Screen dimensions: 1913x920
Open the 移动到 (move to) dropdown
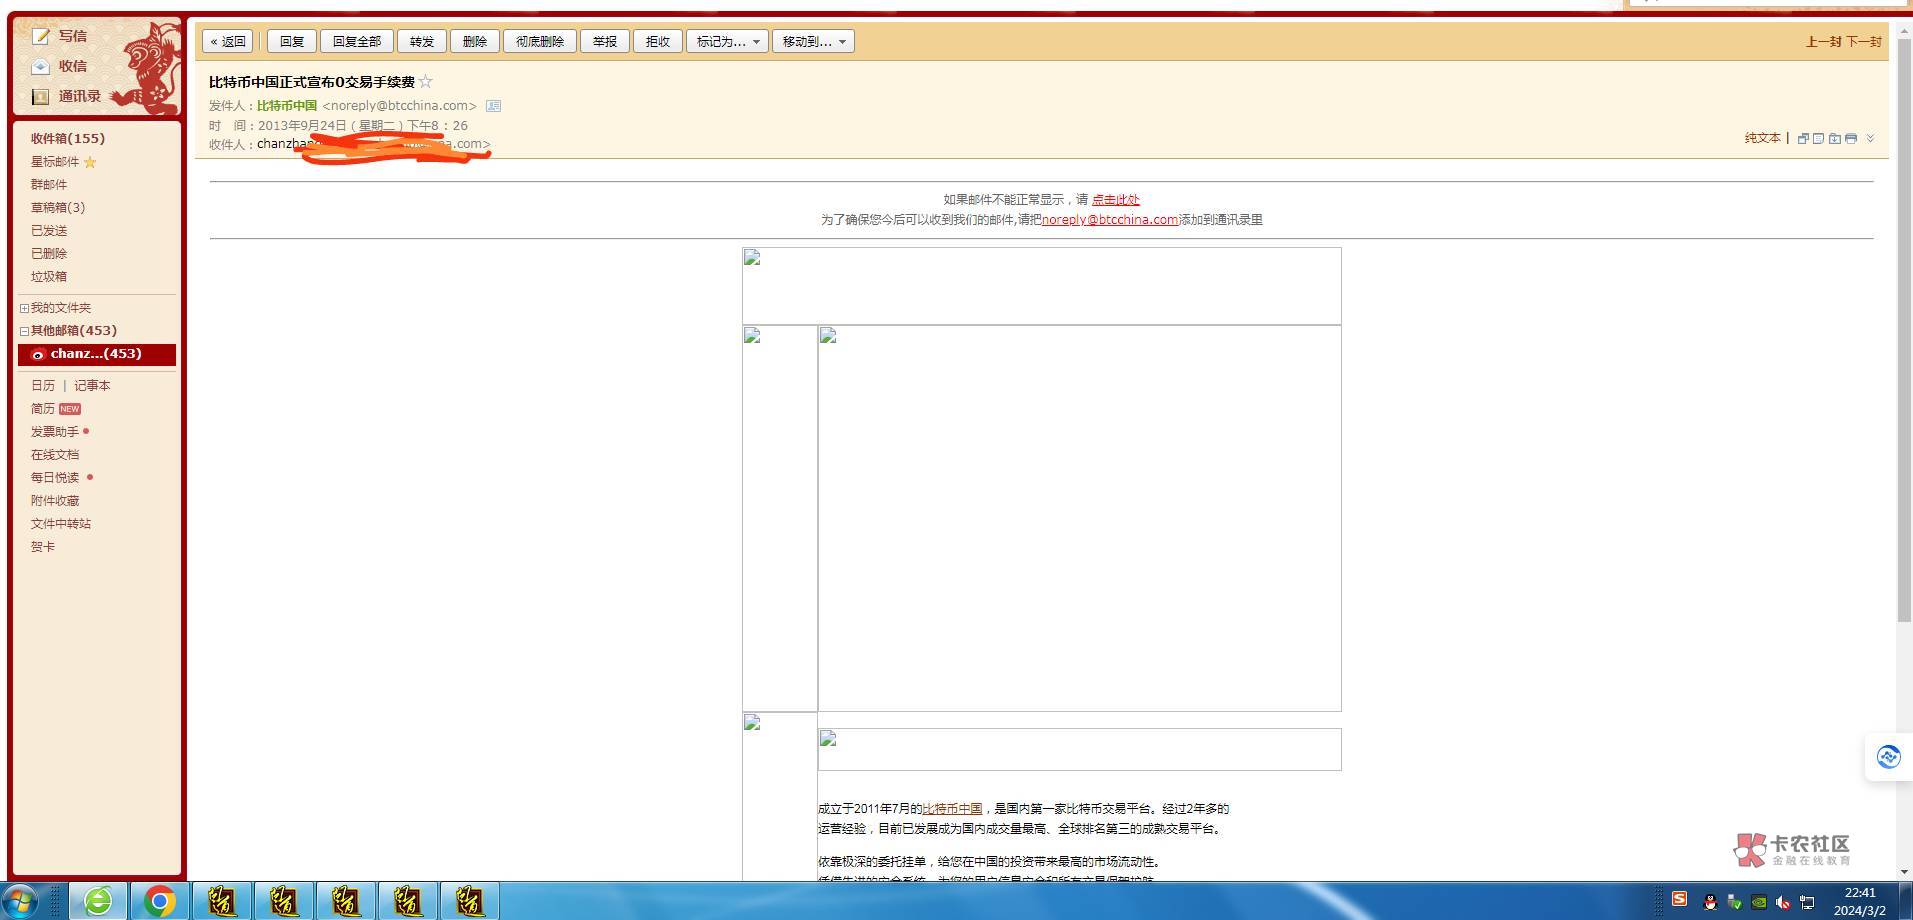click(x=813, y=42)
